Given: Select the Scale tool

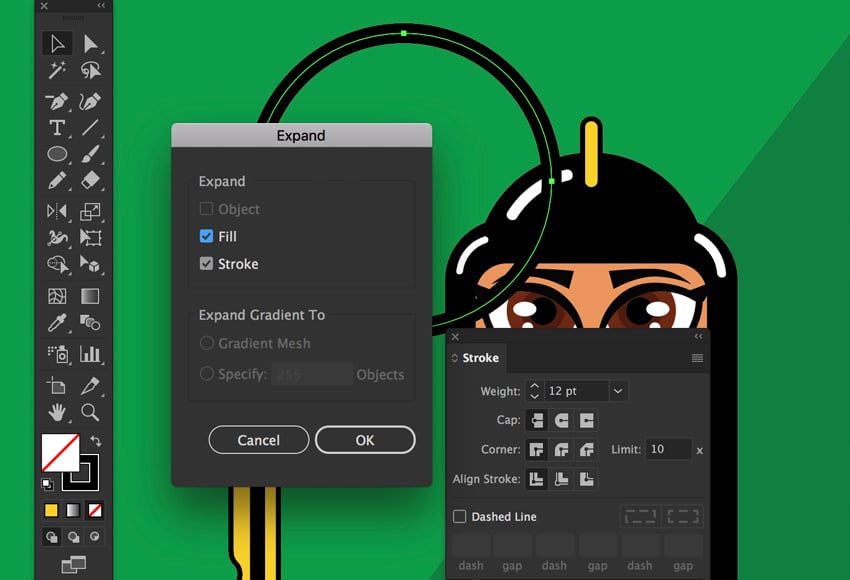Looking at the screenshot, I should click(90, 211).
